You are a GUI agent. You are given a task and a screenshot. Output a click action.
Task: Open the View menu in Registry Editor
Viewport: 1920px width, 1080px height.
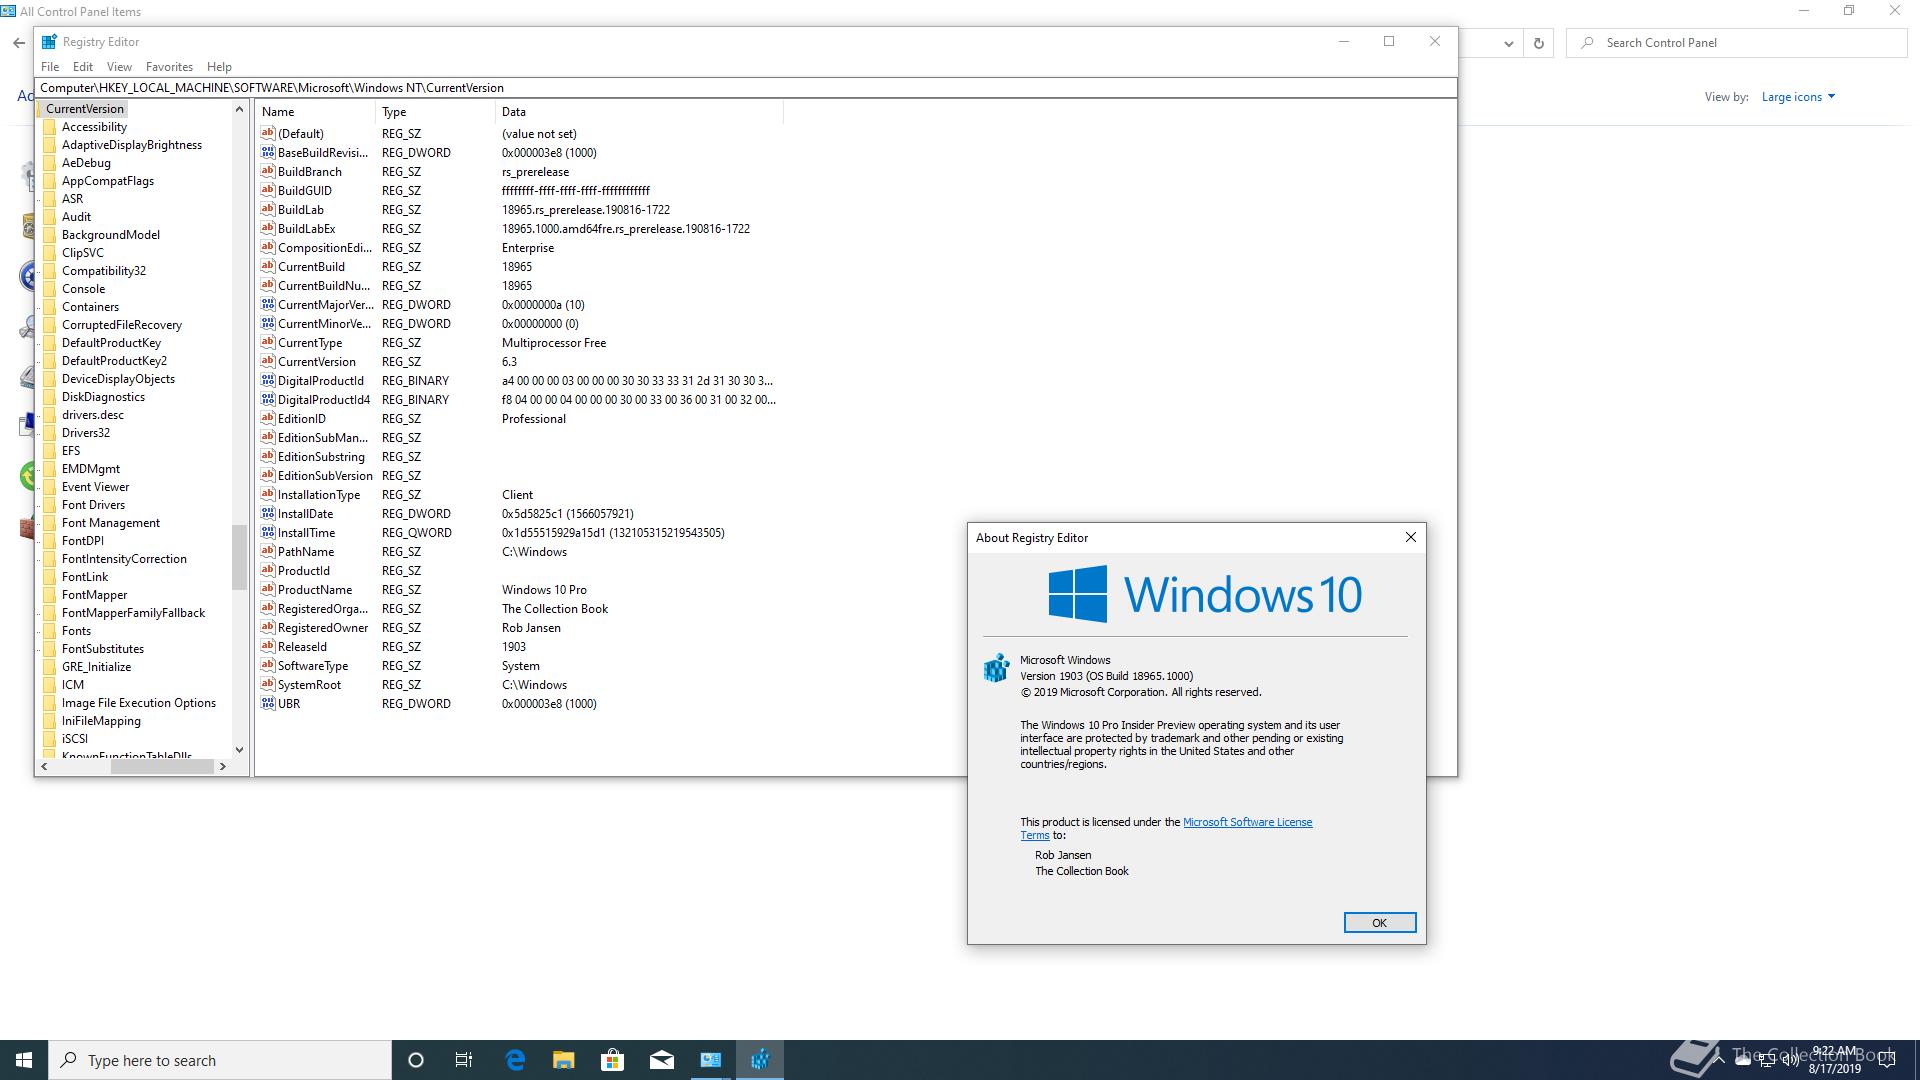pos(119,67)
